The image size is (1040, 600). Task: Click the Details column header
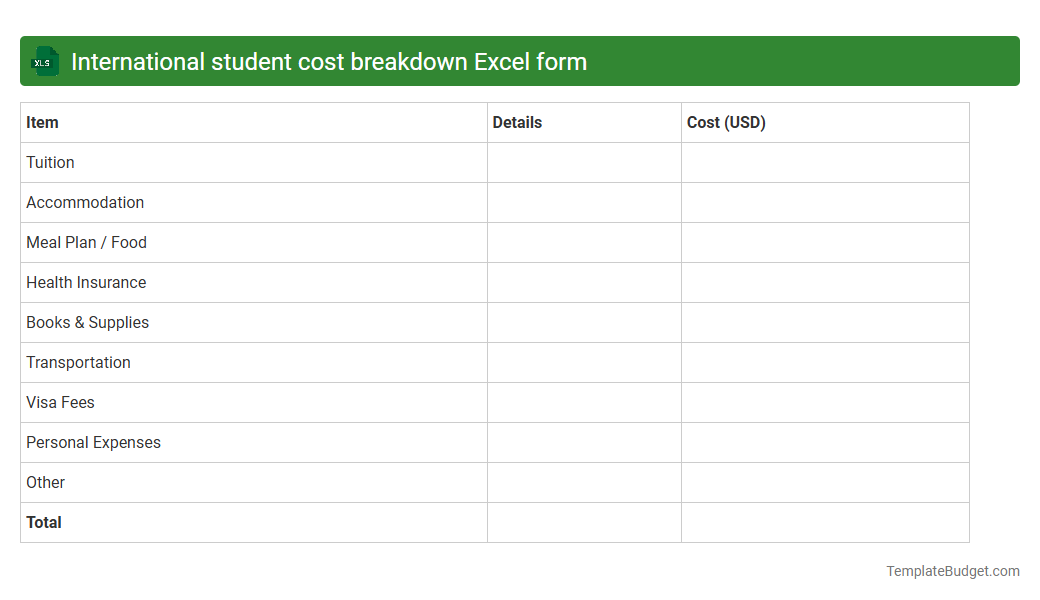tap(516, 122)
